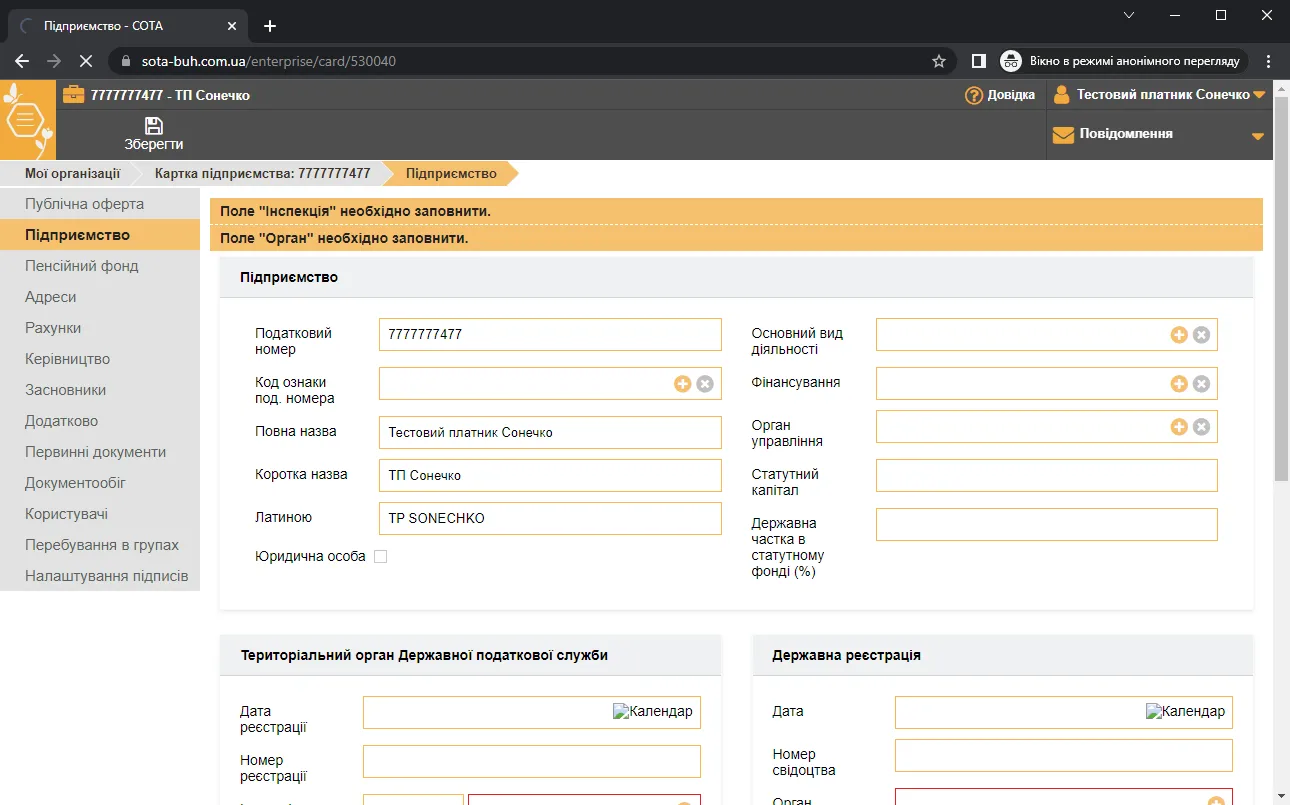Select the Підприємство - СОТА browser tab
This screenshot has width=1290, height=805.
click(x=127, y=26)
